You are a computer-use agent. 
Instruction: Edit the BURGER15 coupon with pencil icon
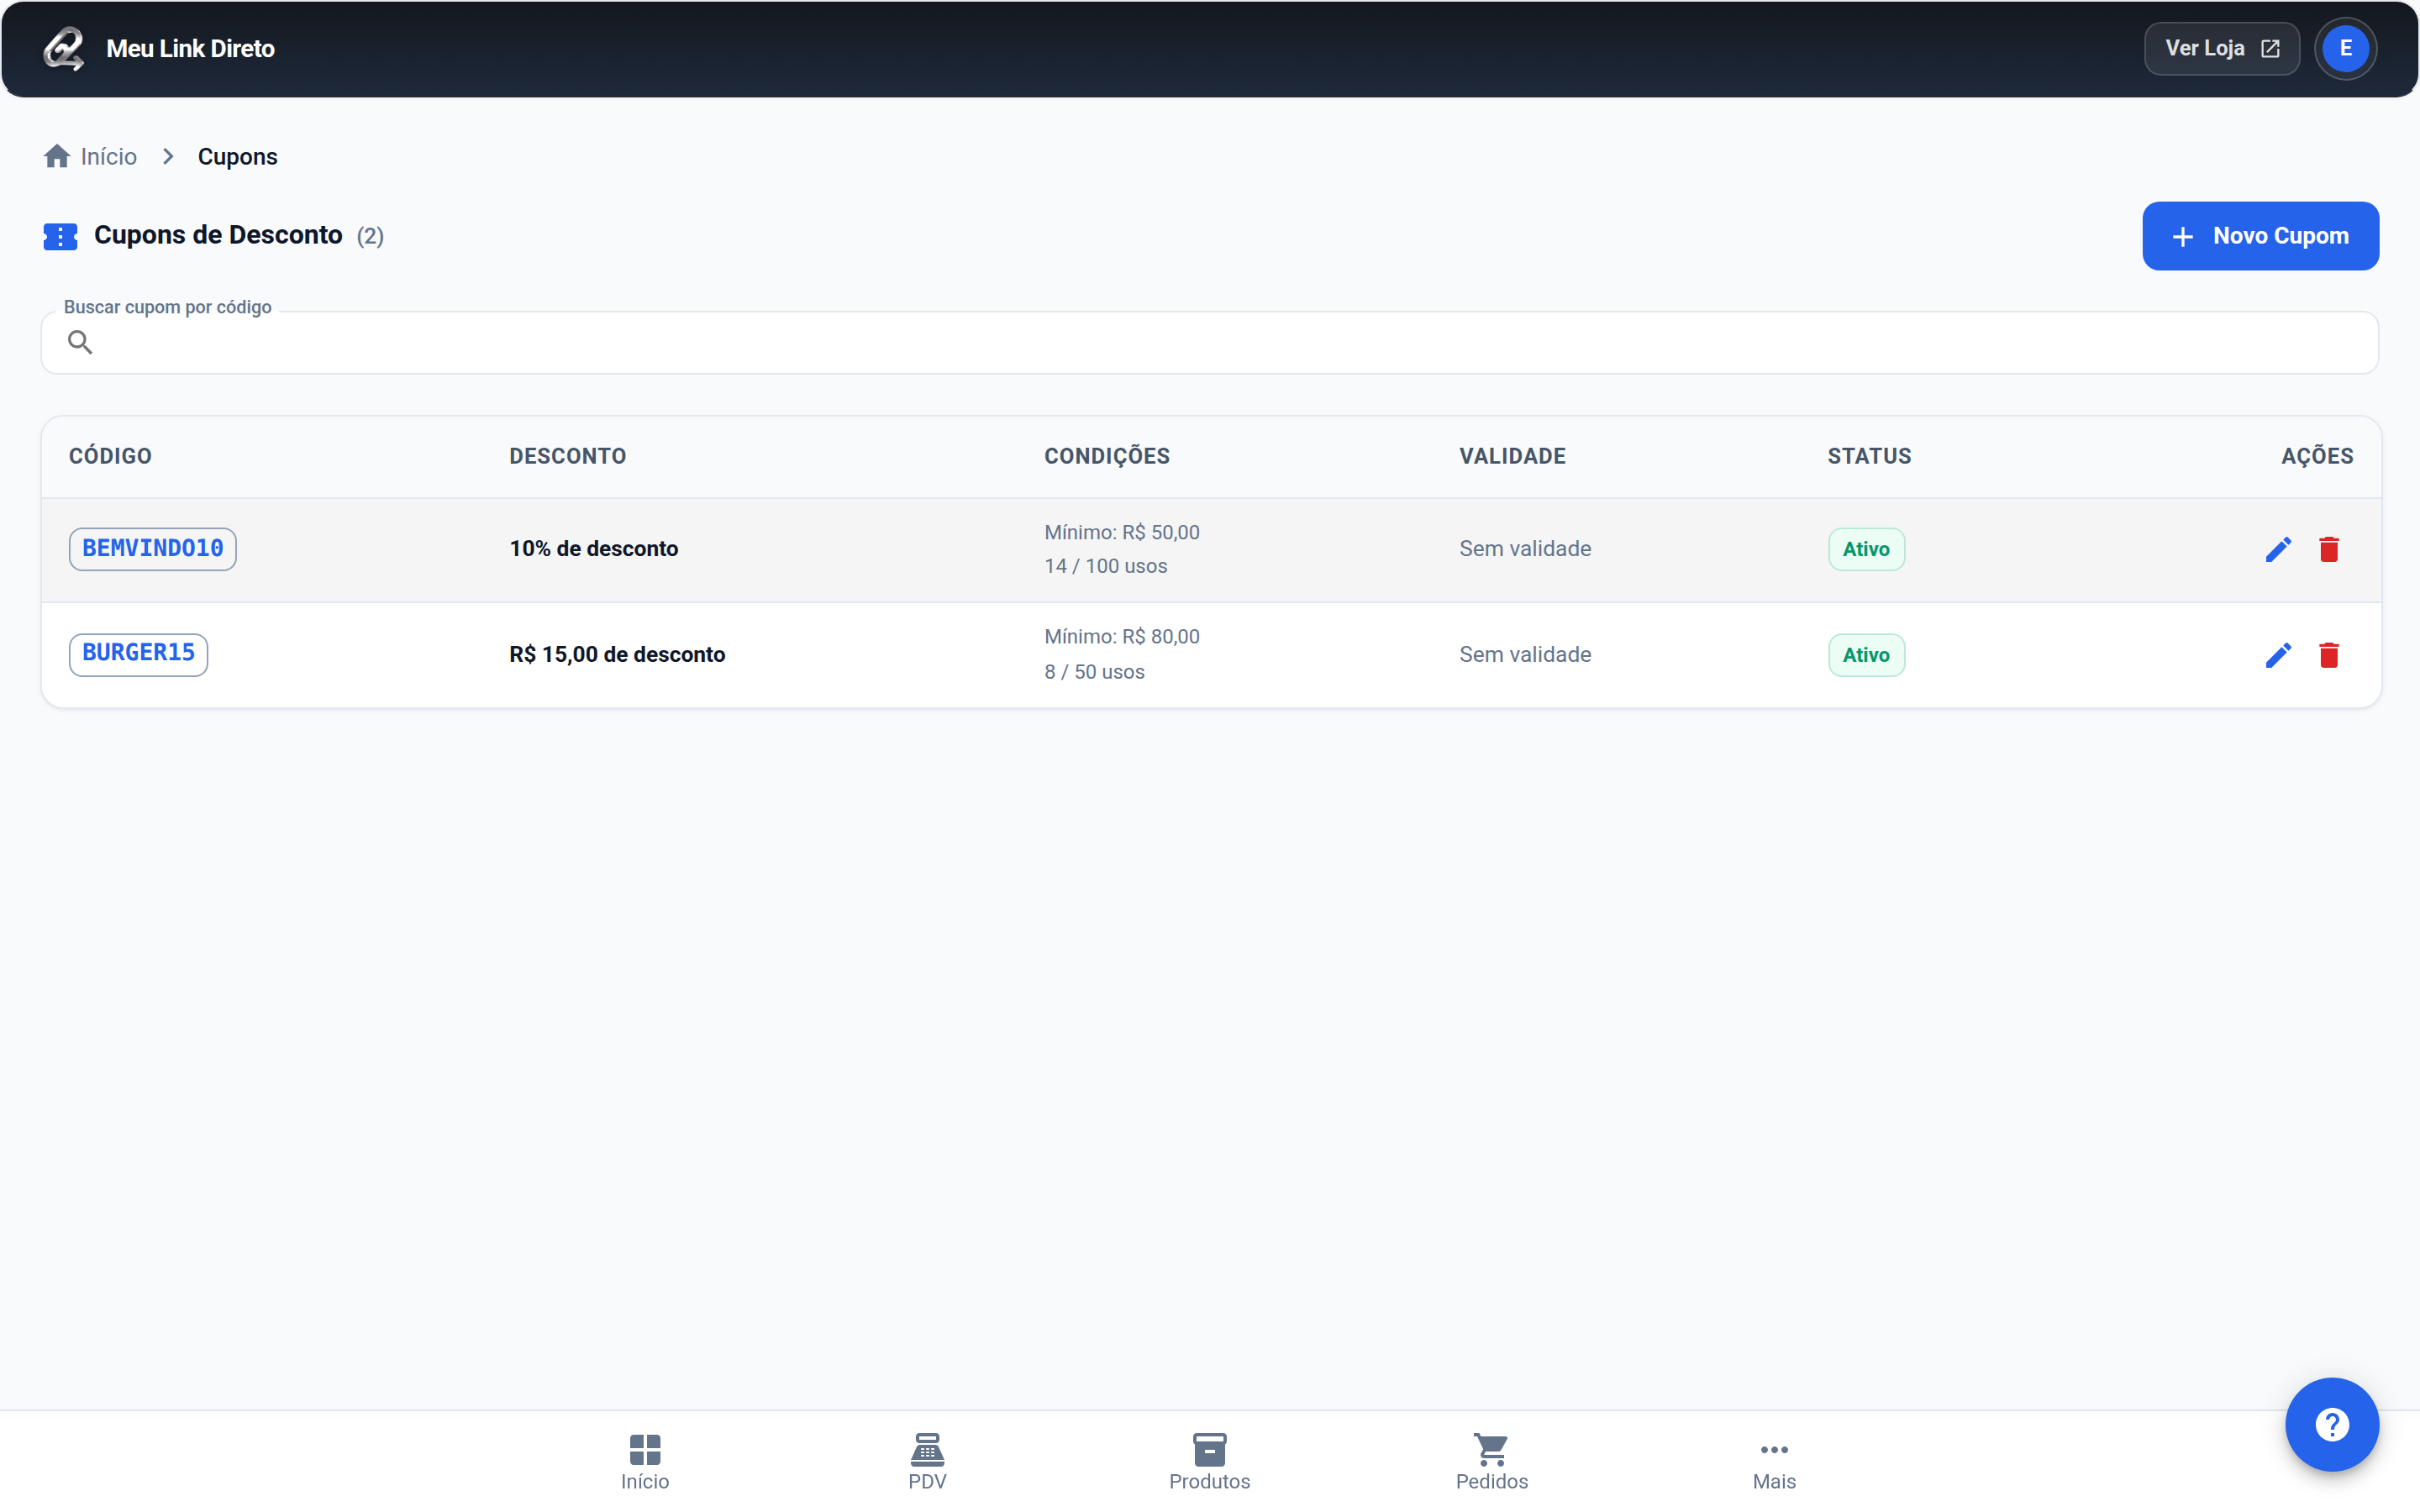click(2278, 655)
